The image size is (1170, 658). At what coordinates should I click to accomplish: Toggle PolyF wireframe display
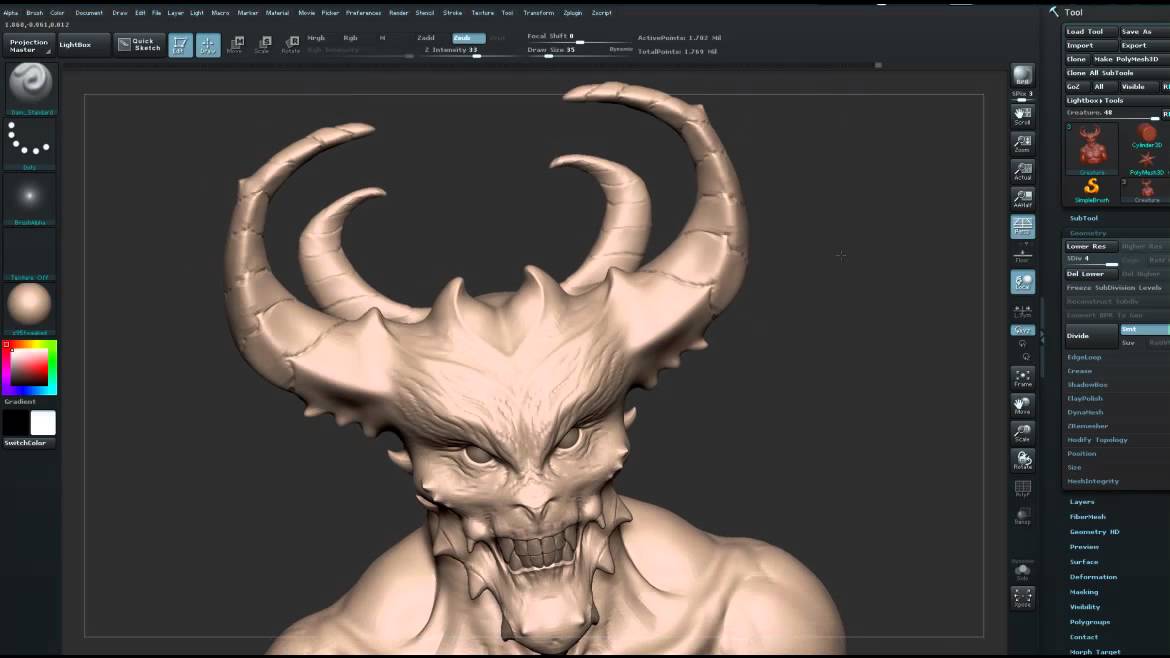coord(1022,488)
